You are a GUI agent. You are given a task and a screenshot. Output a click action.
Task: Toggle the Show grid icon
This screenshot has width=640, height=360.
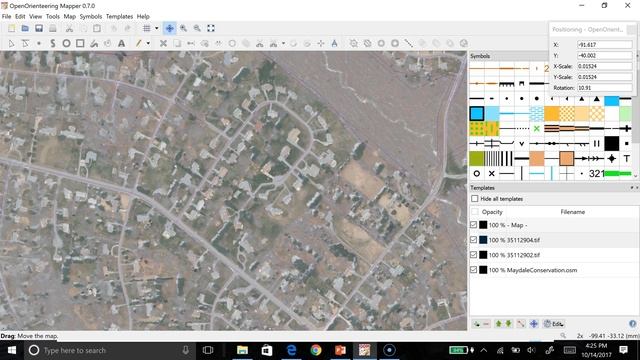coord(147,28)
